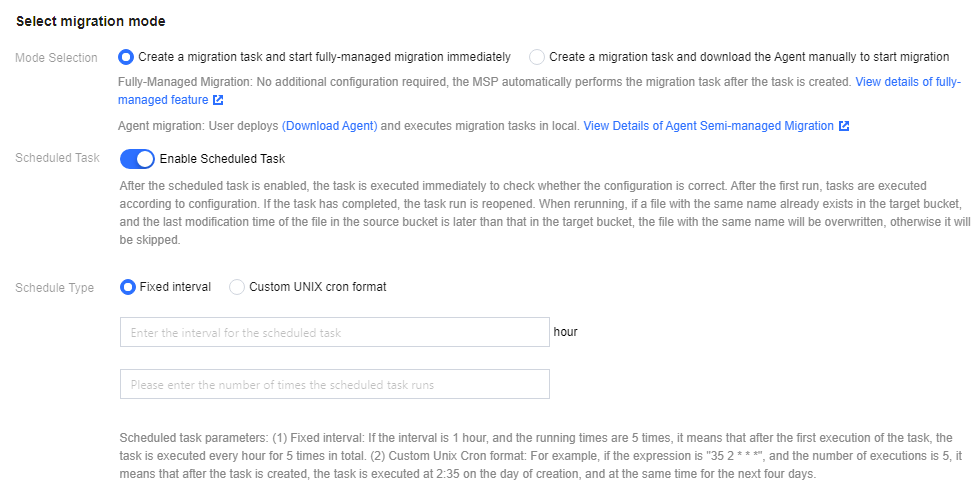Disable the Scheduled Task toggle switch

[x=137, y=159]
